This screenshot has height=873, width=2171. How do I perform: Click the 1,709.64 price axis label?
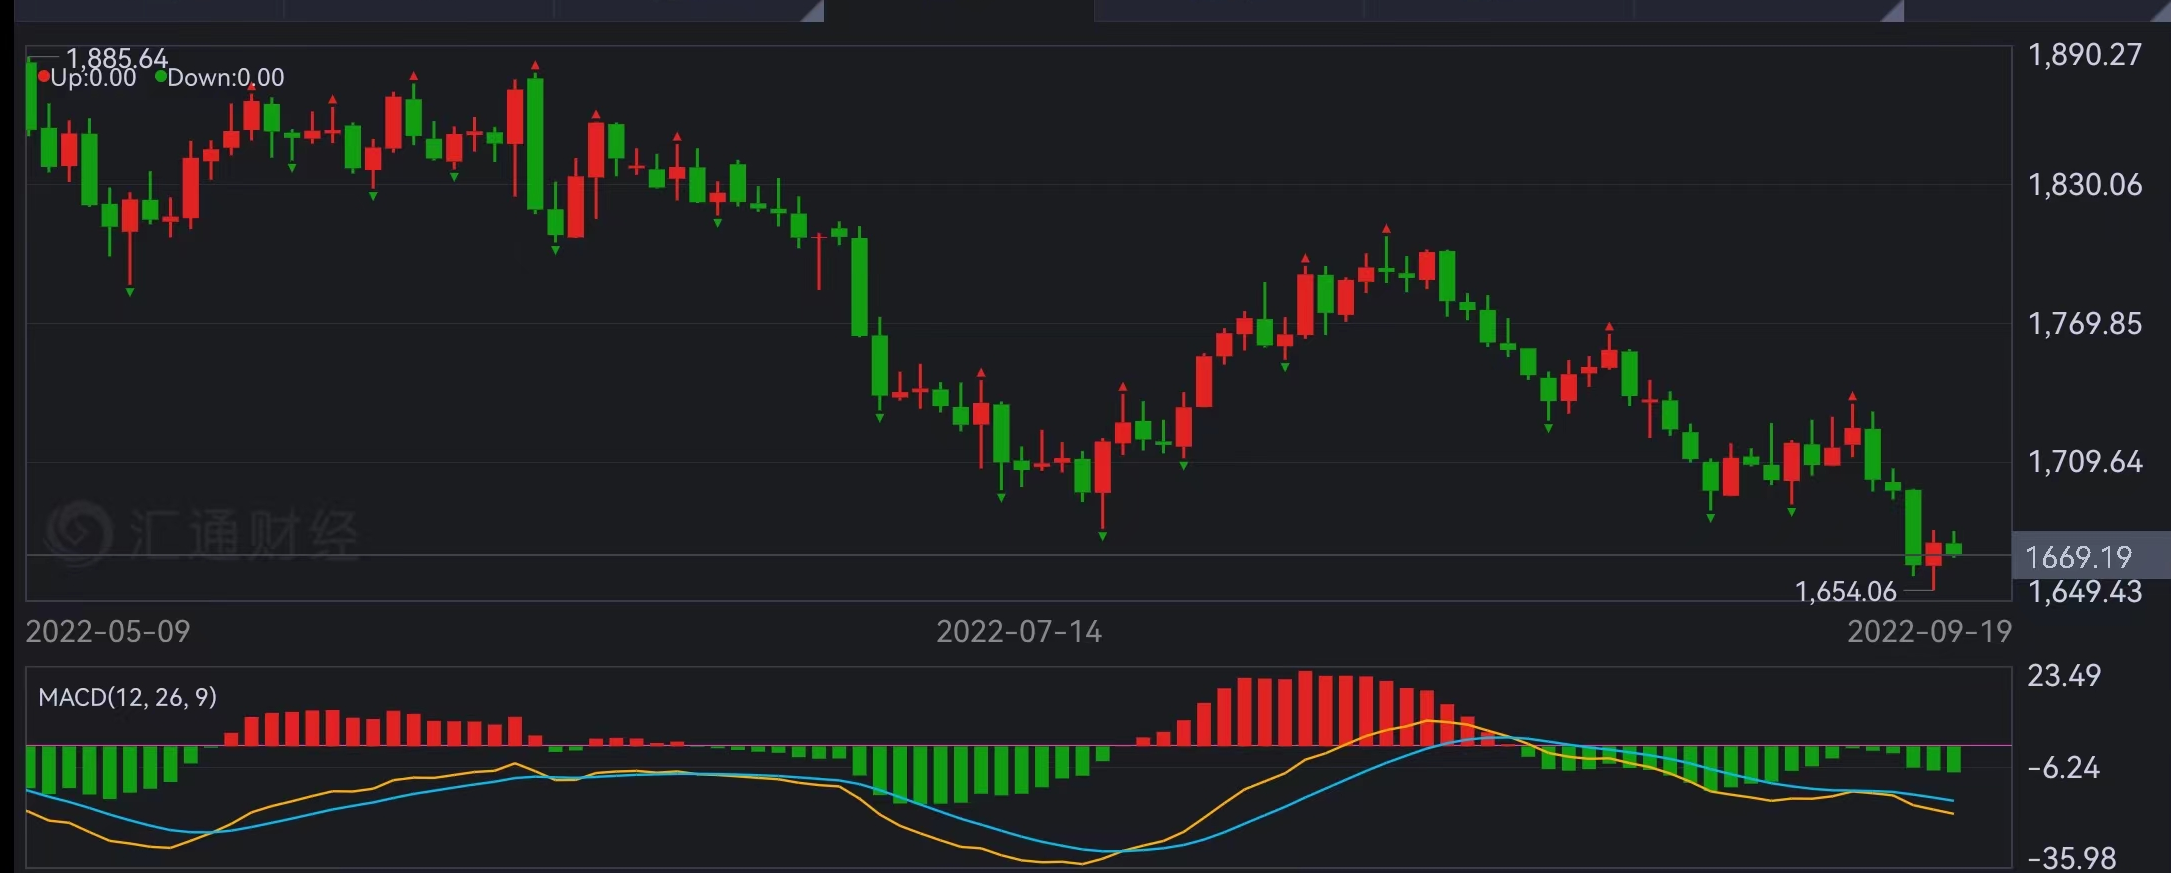click(2084, 461)
